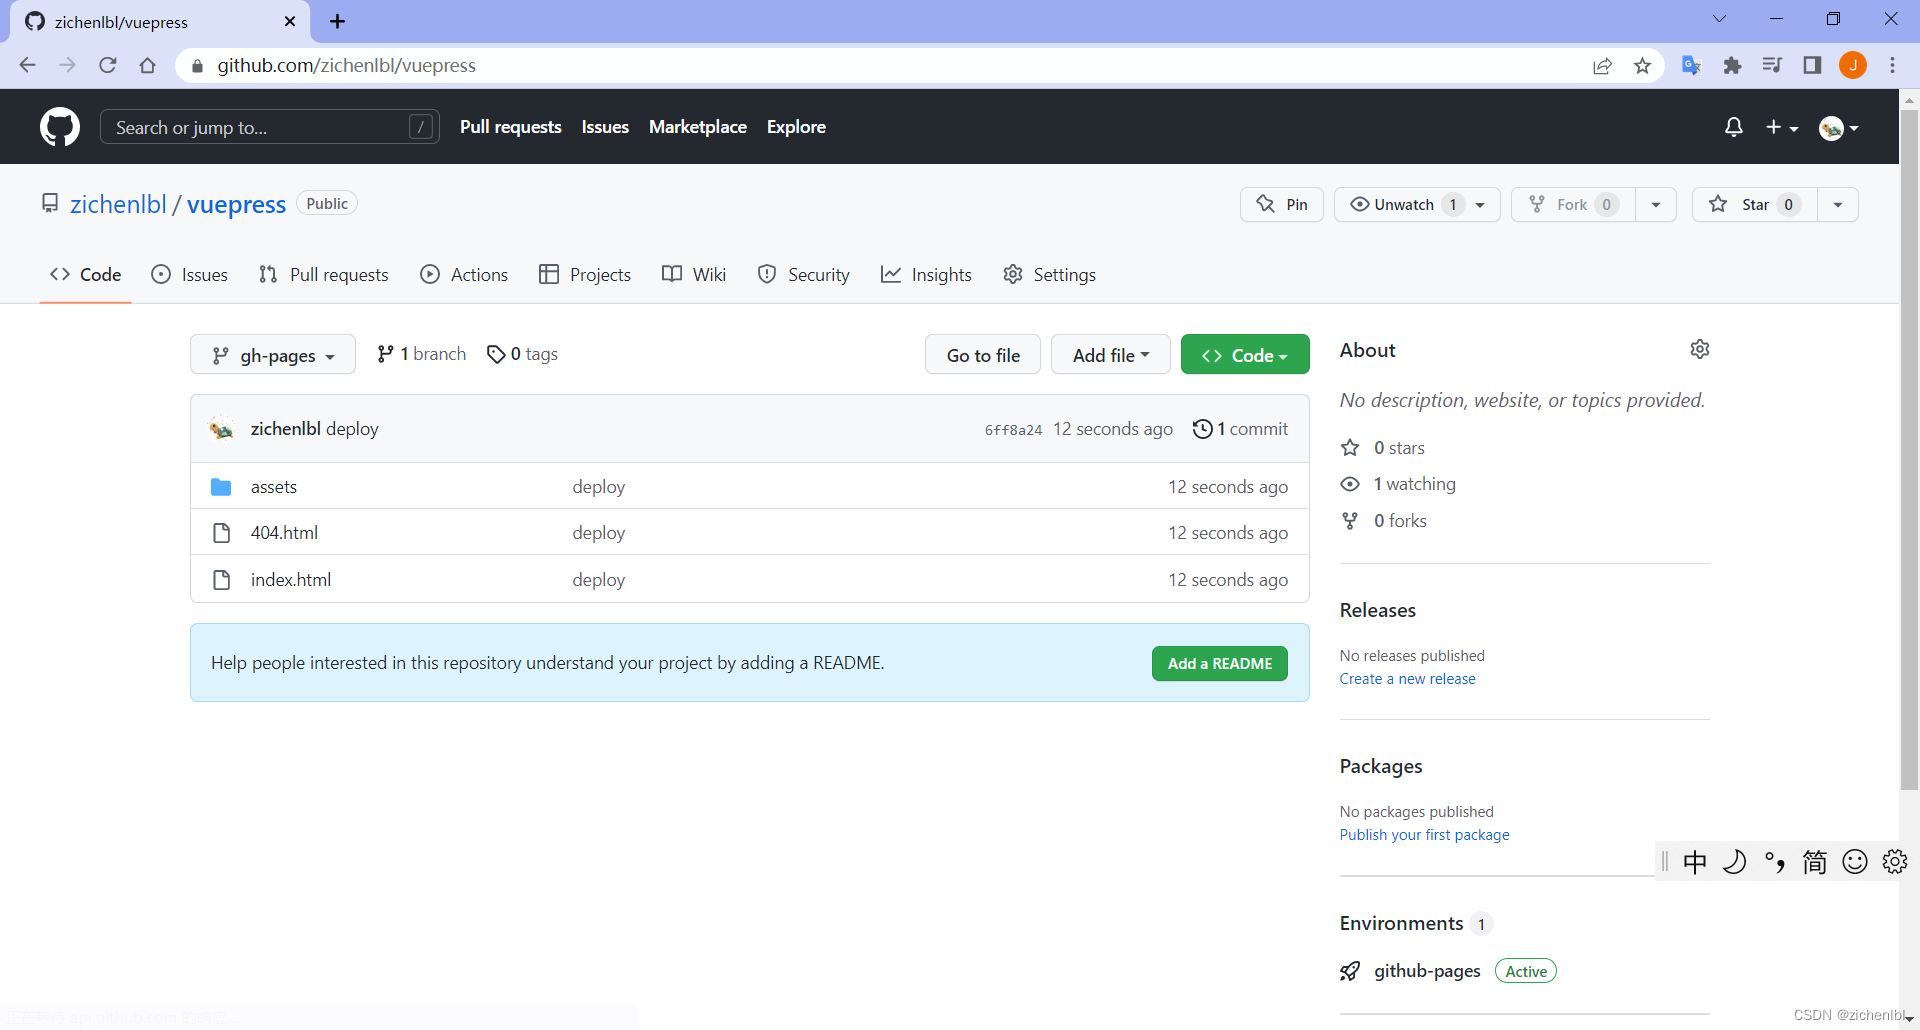Open the user avatar menu

click(x=1839, y=128)
